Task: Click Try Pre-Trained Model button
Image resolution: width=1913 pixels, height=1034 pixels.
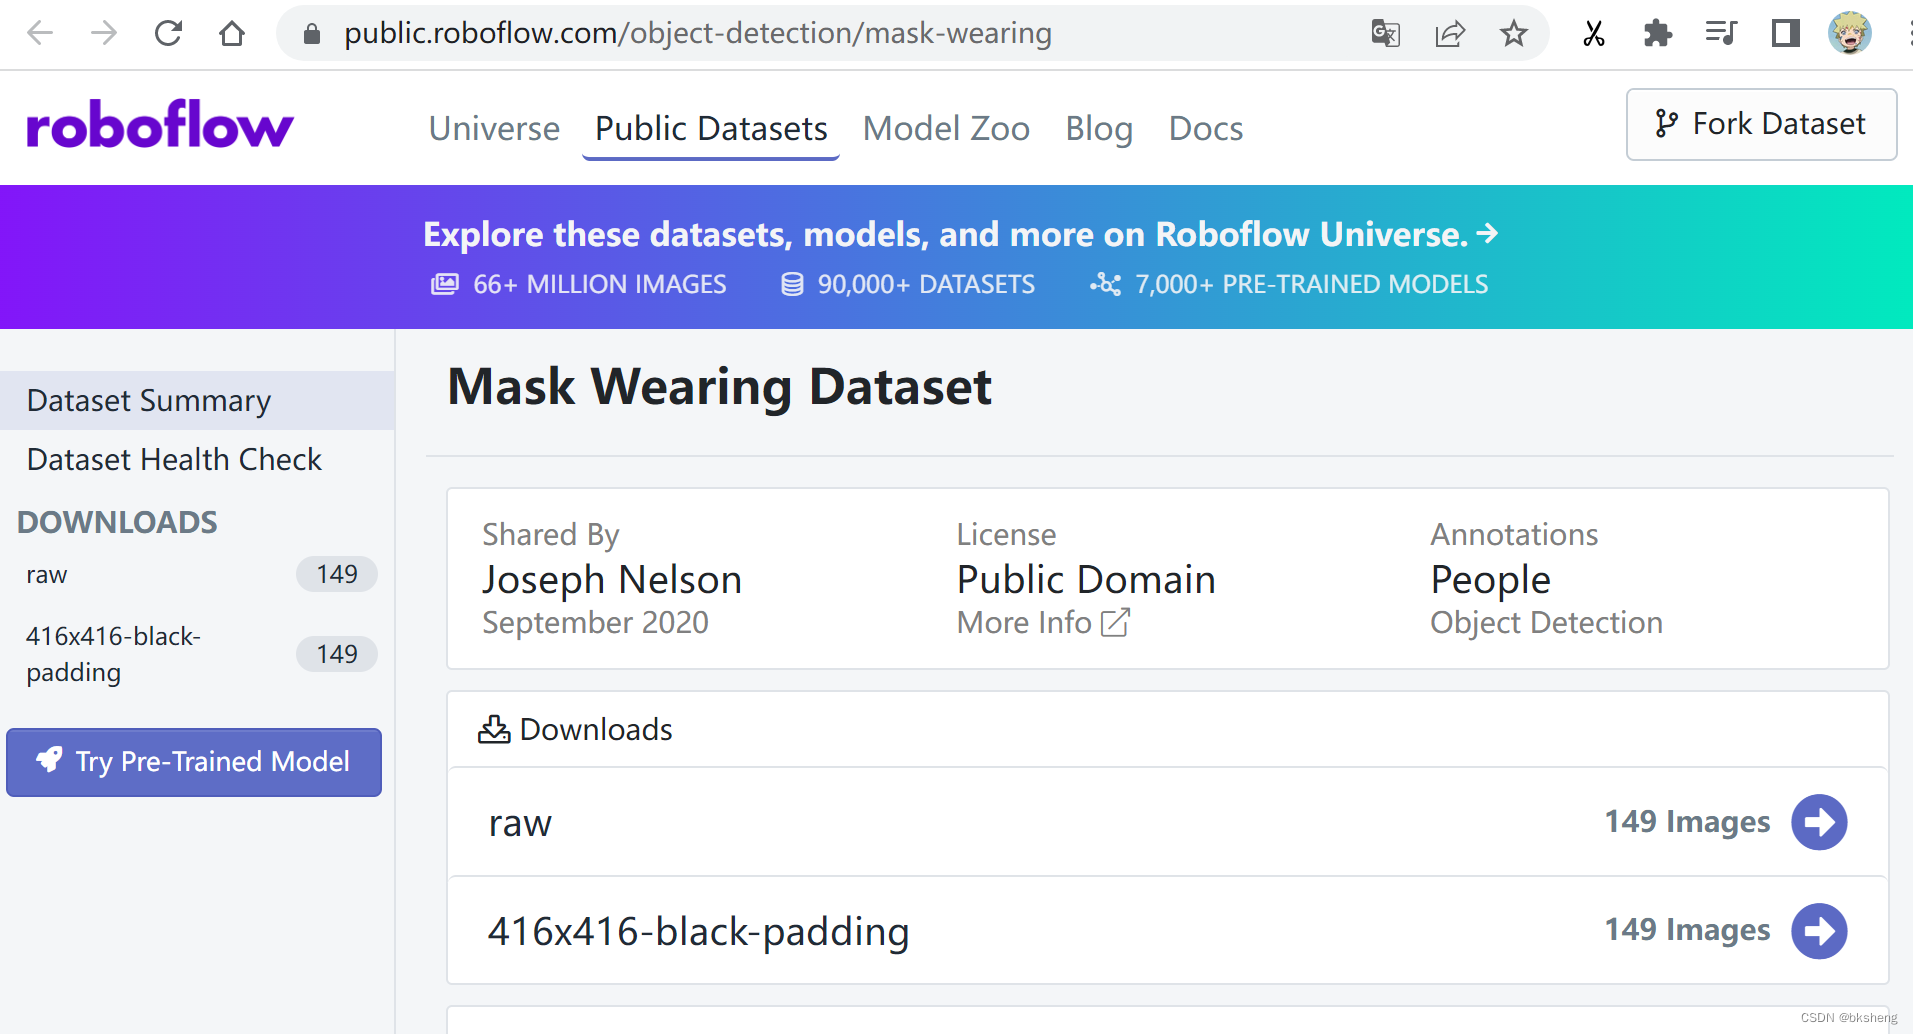Action: tap(194, 762)
